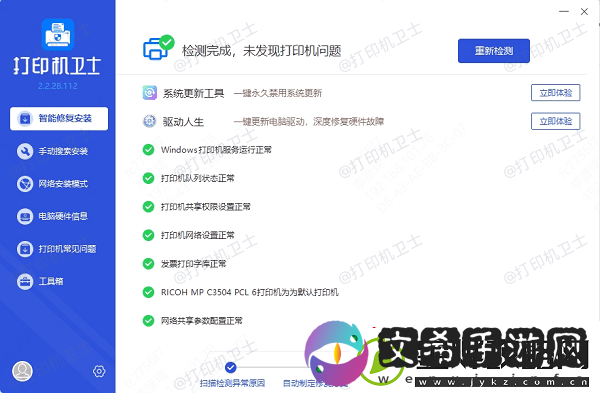Click the 一键永久禁用系统更新 description

click(278, 93)
